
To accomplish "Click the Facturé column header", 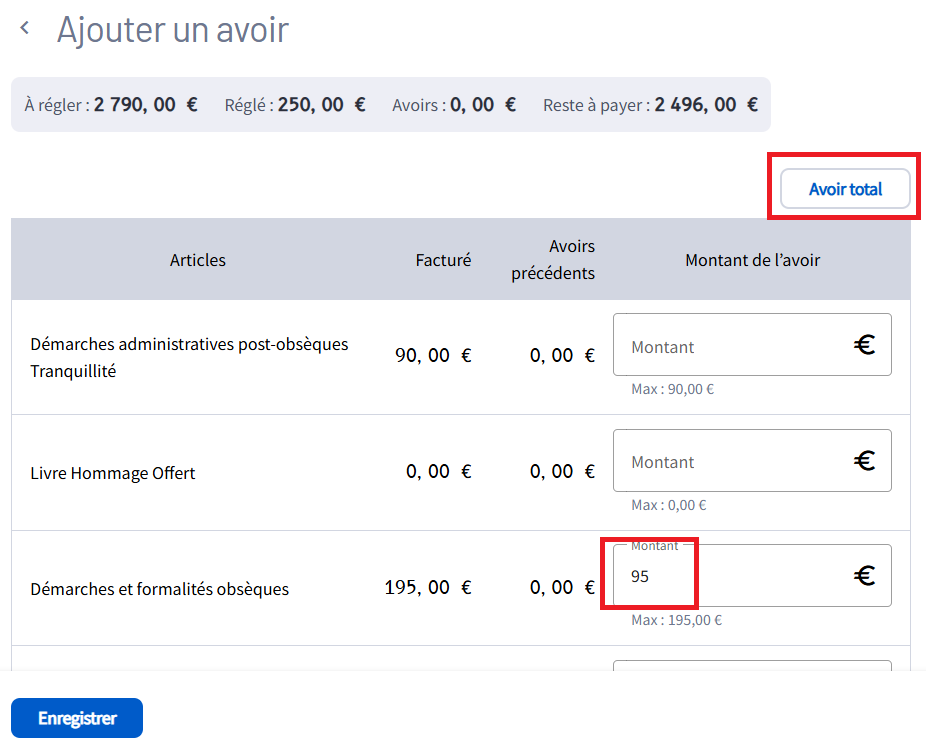I will pos(443,260).
